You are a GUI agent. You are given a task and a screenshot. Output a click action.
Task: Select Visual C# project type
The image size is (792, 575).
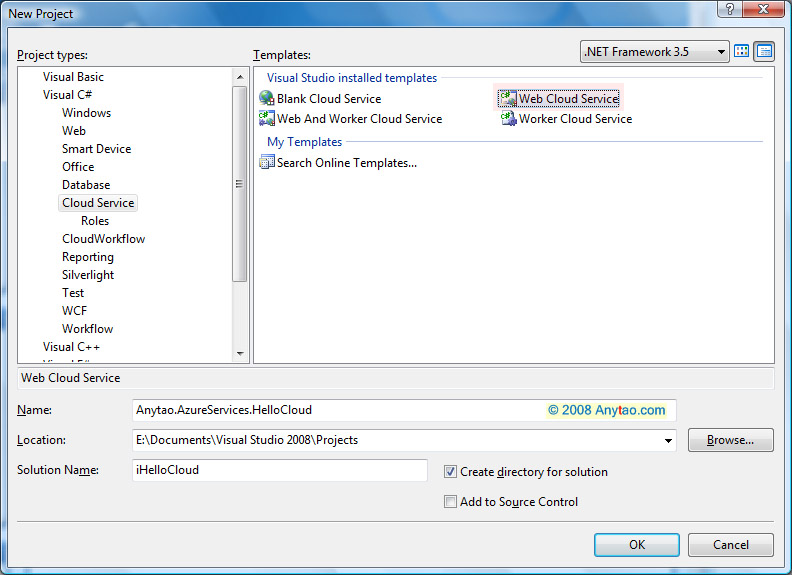pyautogui.click(x=67, y=94)
